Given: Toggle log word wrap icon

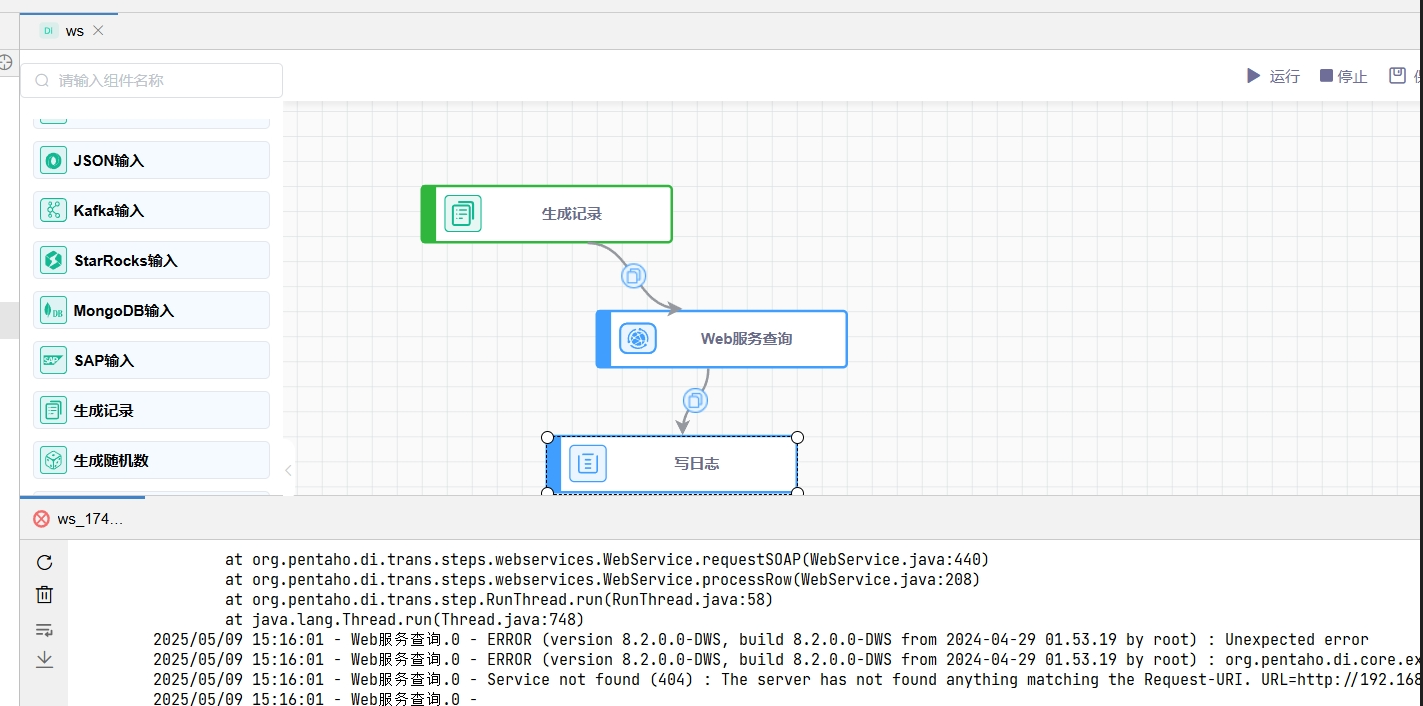Looking at the screenshot, I should 44,629.
